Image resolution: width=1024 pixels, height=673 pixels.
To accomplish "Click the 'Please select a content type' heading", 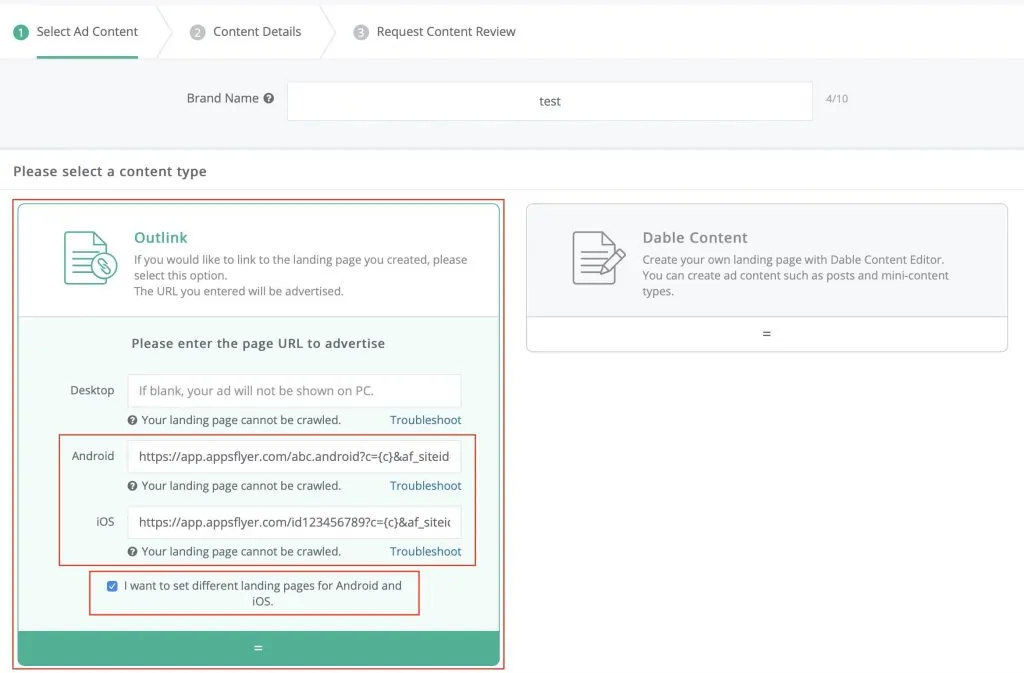I will click(110, 172).
